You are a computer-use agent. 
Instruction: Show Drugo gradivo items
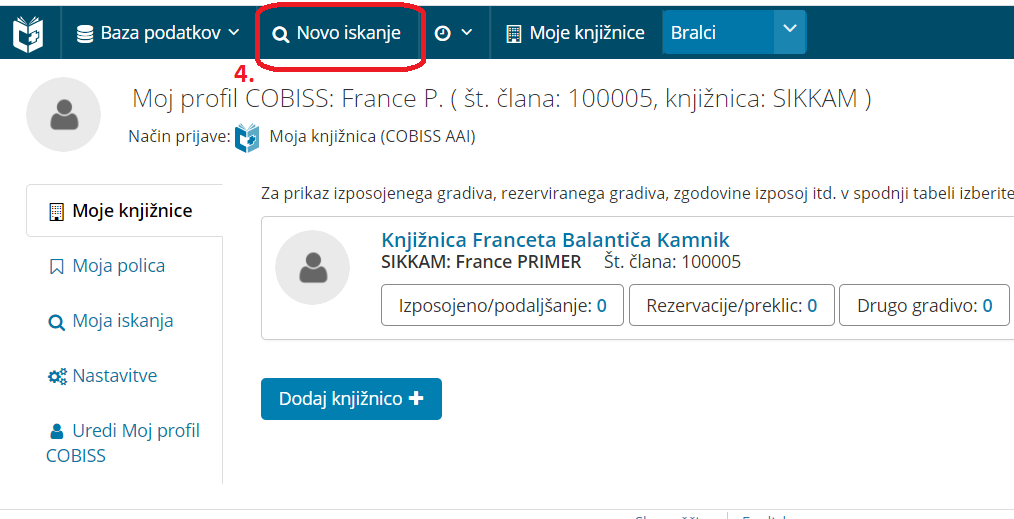(x=924, y=305)
